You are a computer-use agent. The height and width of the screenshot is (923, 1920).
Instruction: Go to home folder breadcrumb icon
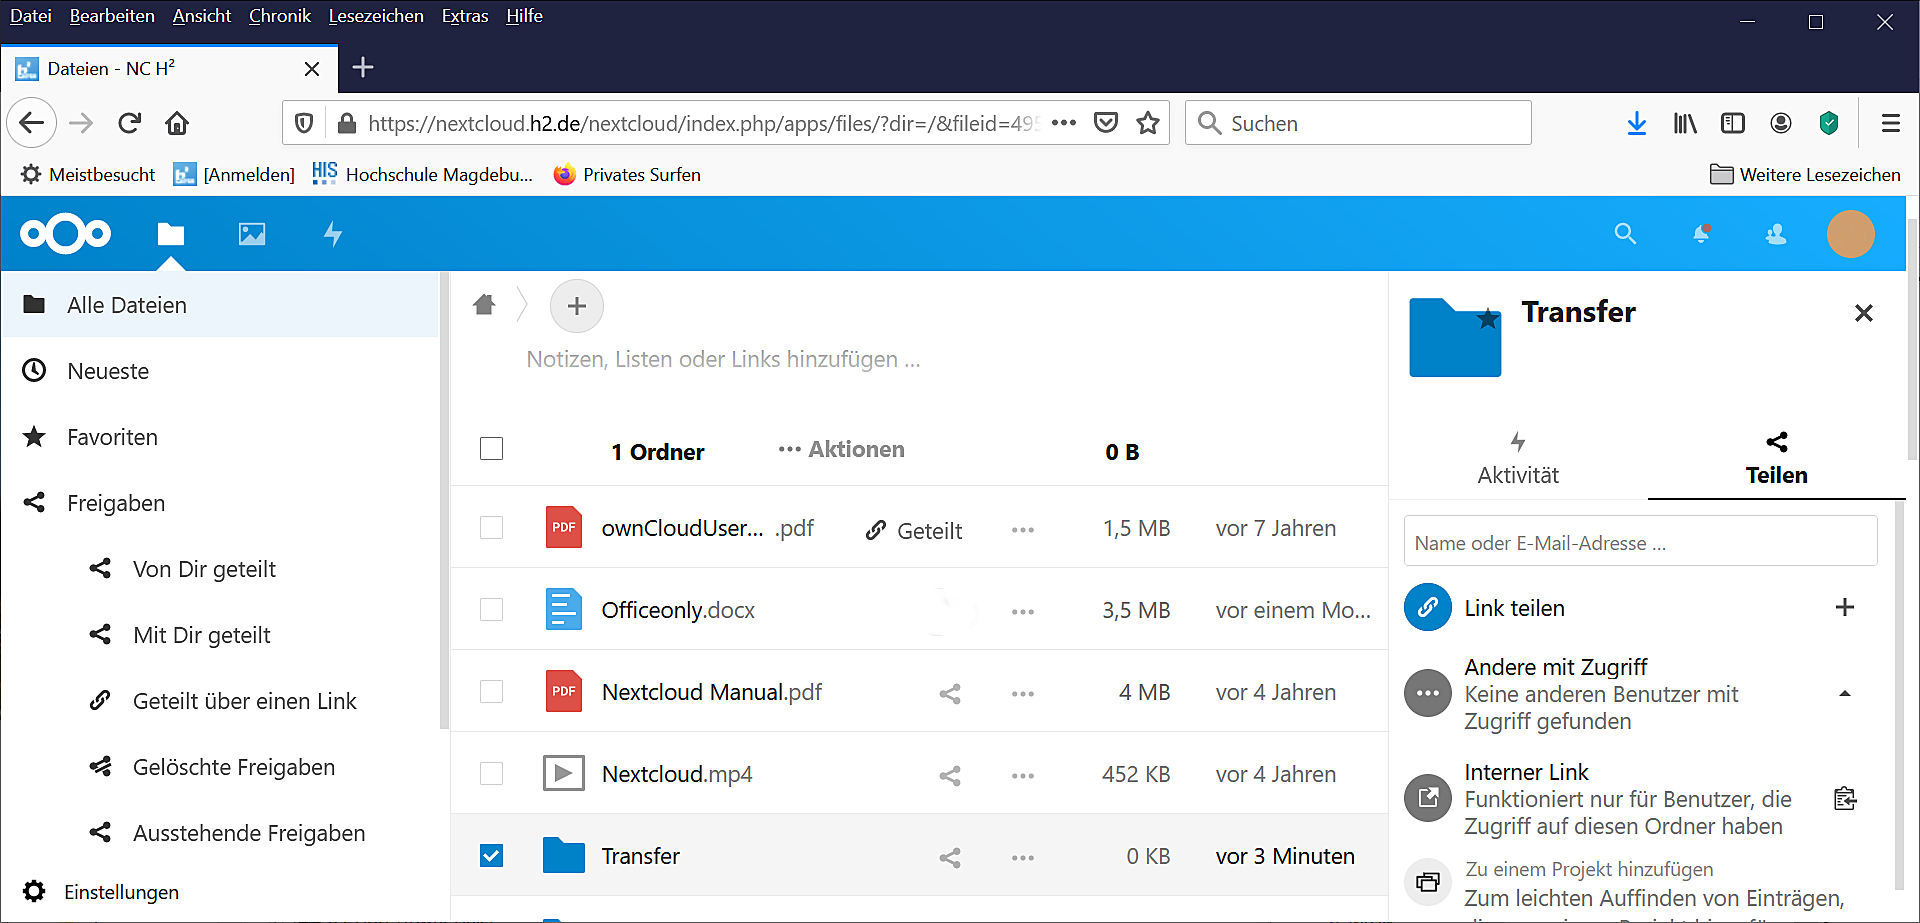click(x=485, y=305)
